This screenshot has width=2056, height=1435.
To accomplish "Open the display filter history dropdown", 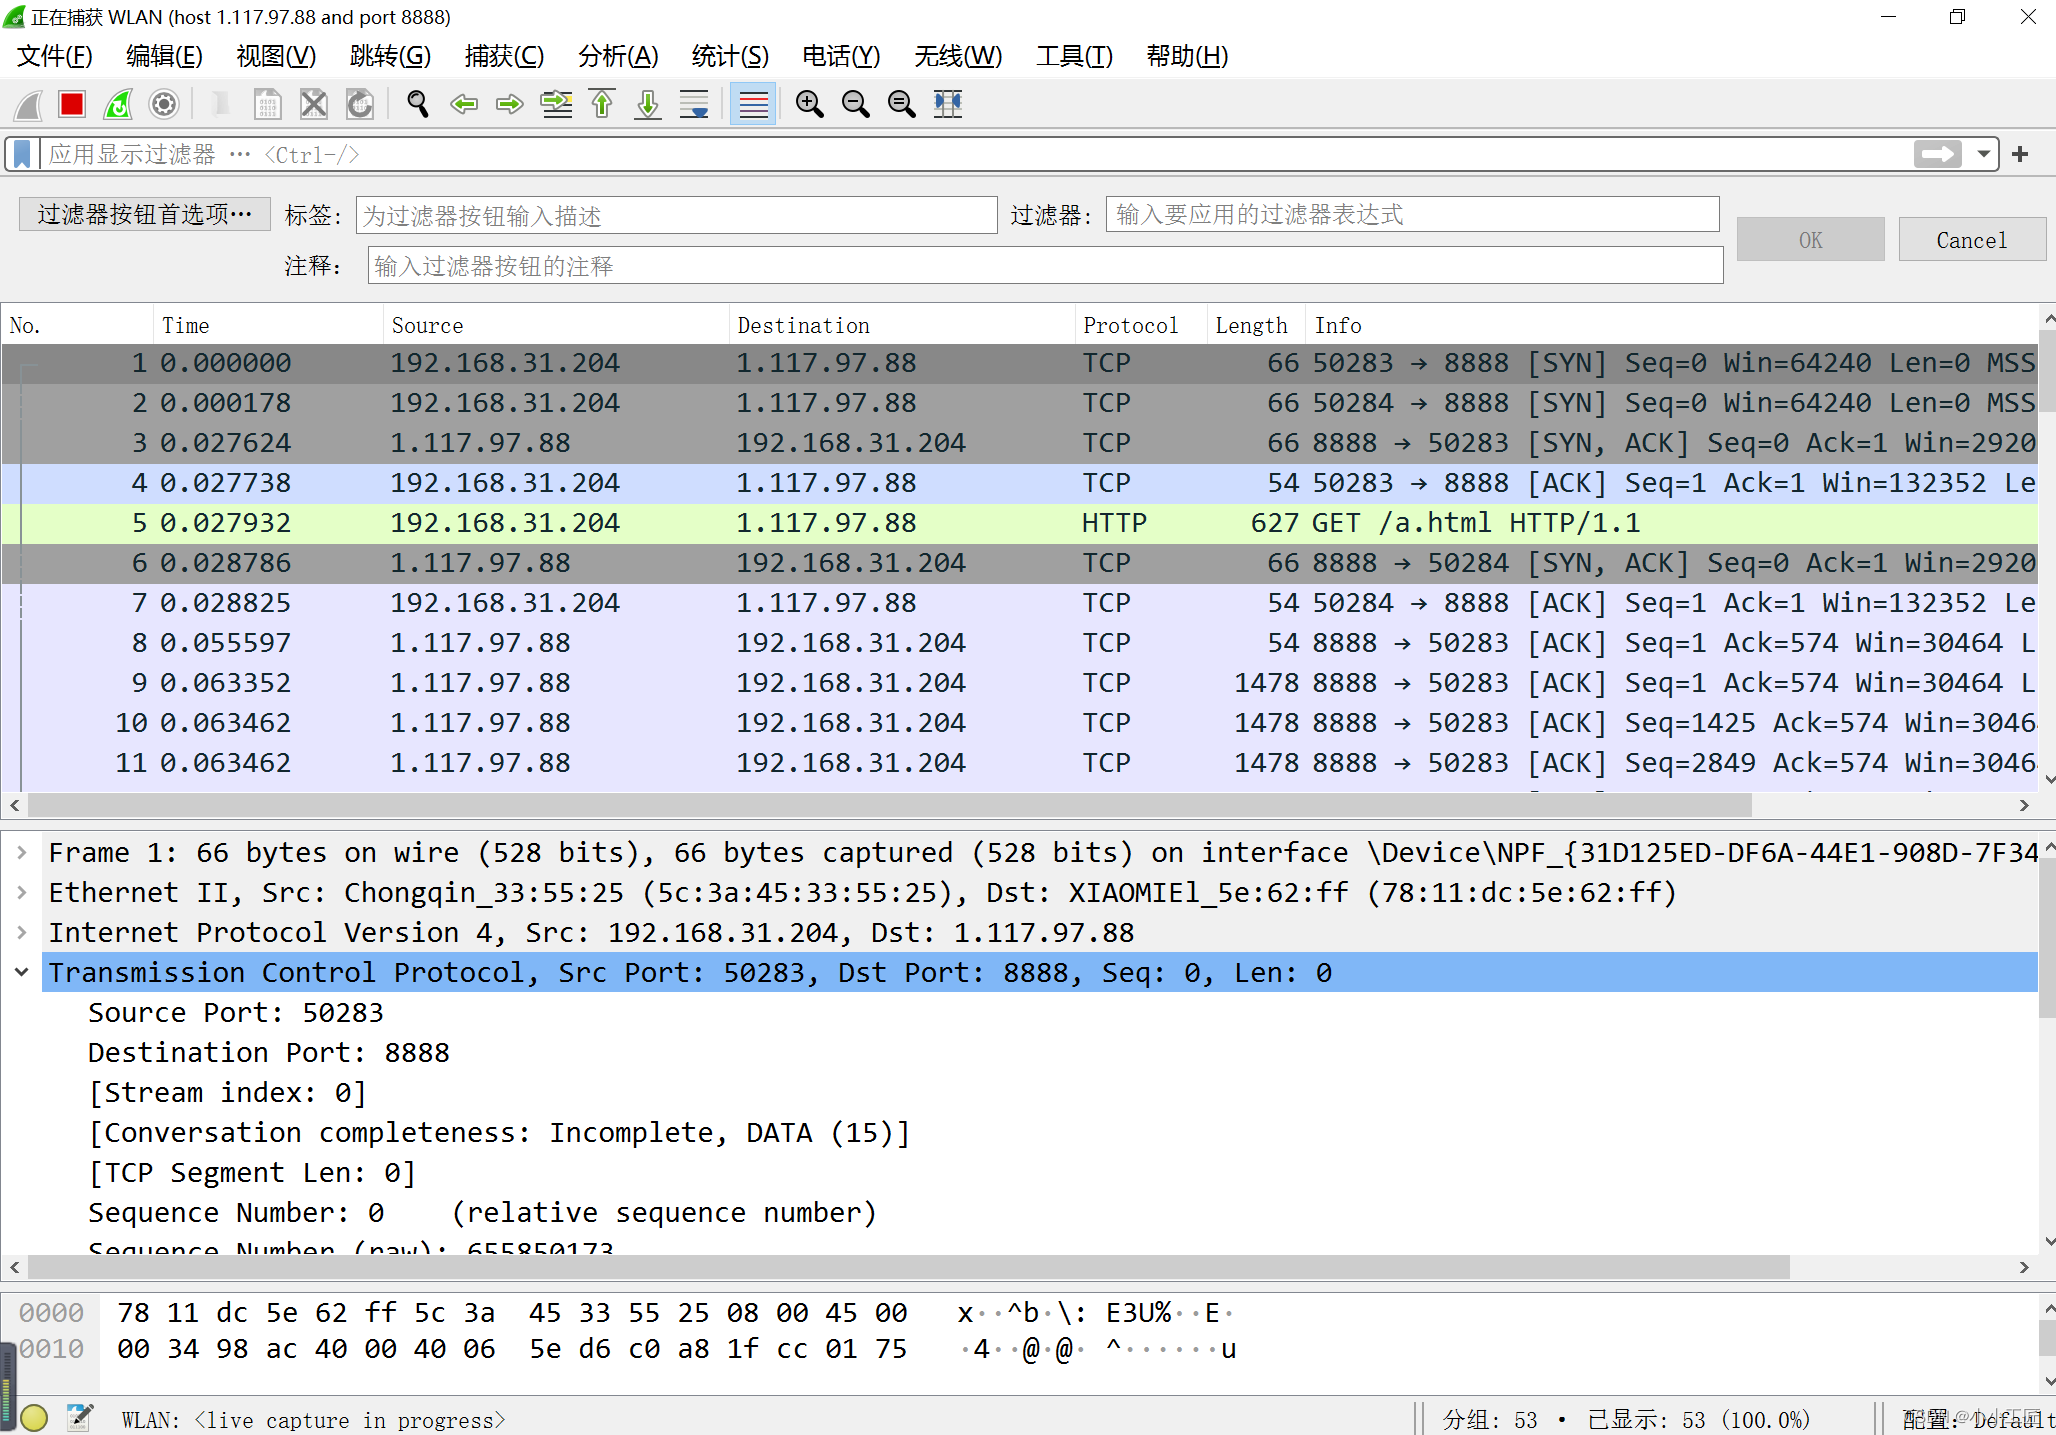I will pos(1983,155).
